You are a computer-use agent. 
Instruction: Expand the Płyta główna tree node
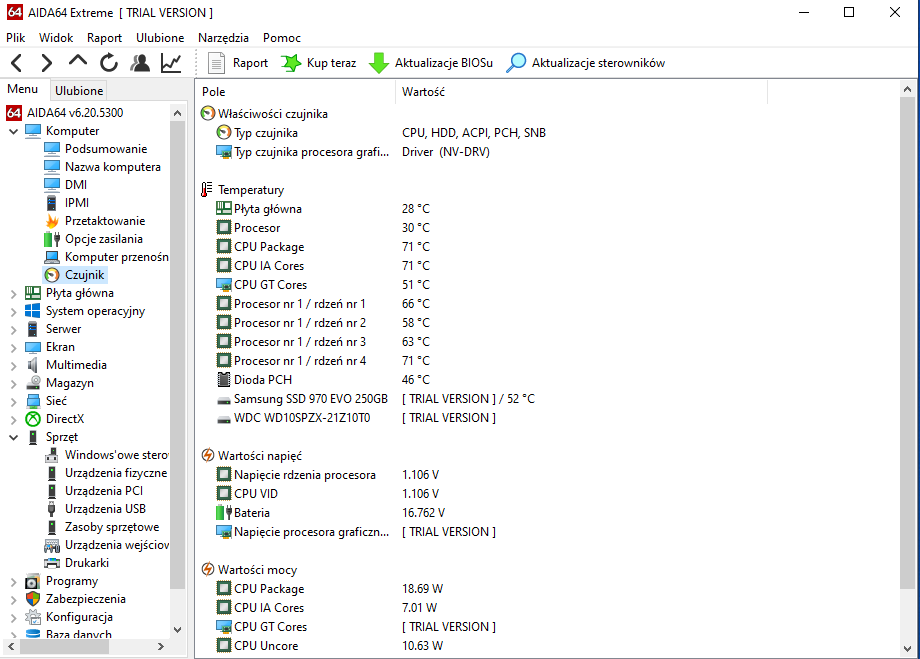coord(13,293)
